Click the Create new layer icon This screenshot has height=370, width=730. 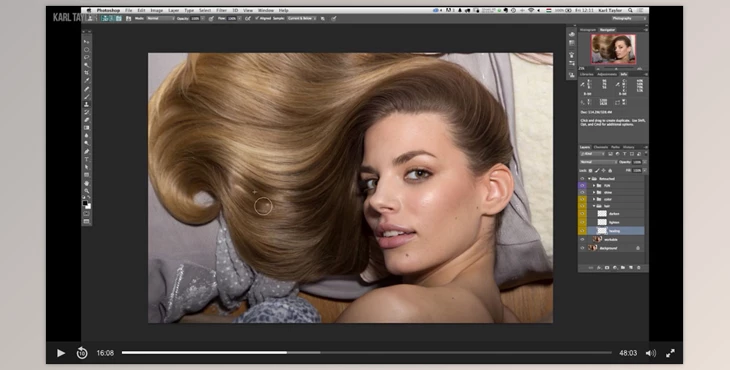(631, 268)
